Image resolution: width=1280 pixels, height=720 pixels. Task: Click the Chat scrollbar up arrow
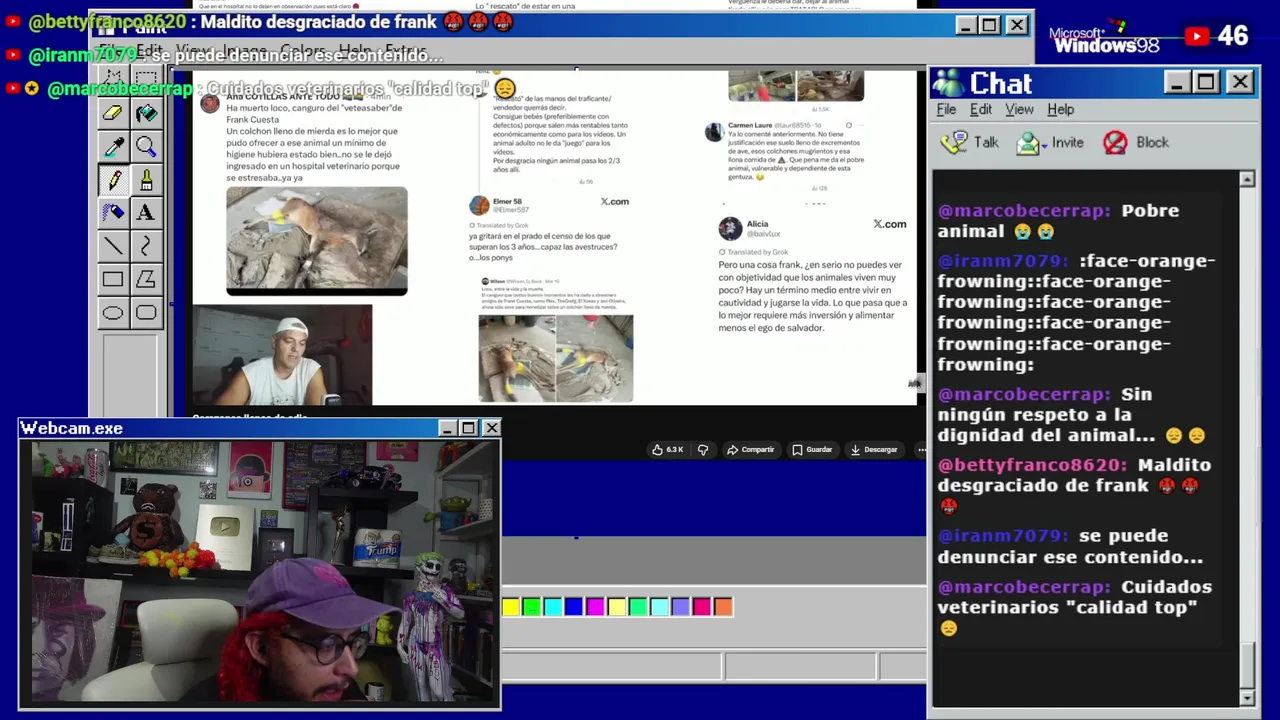[1247, 179]
